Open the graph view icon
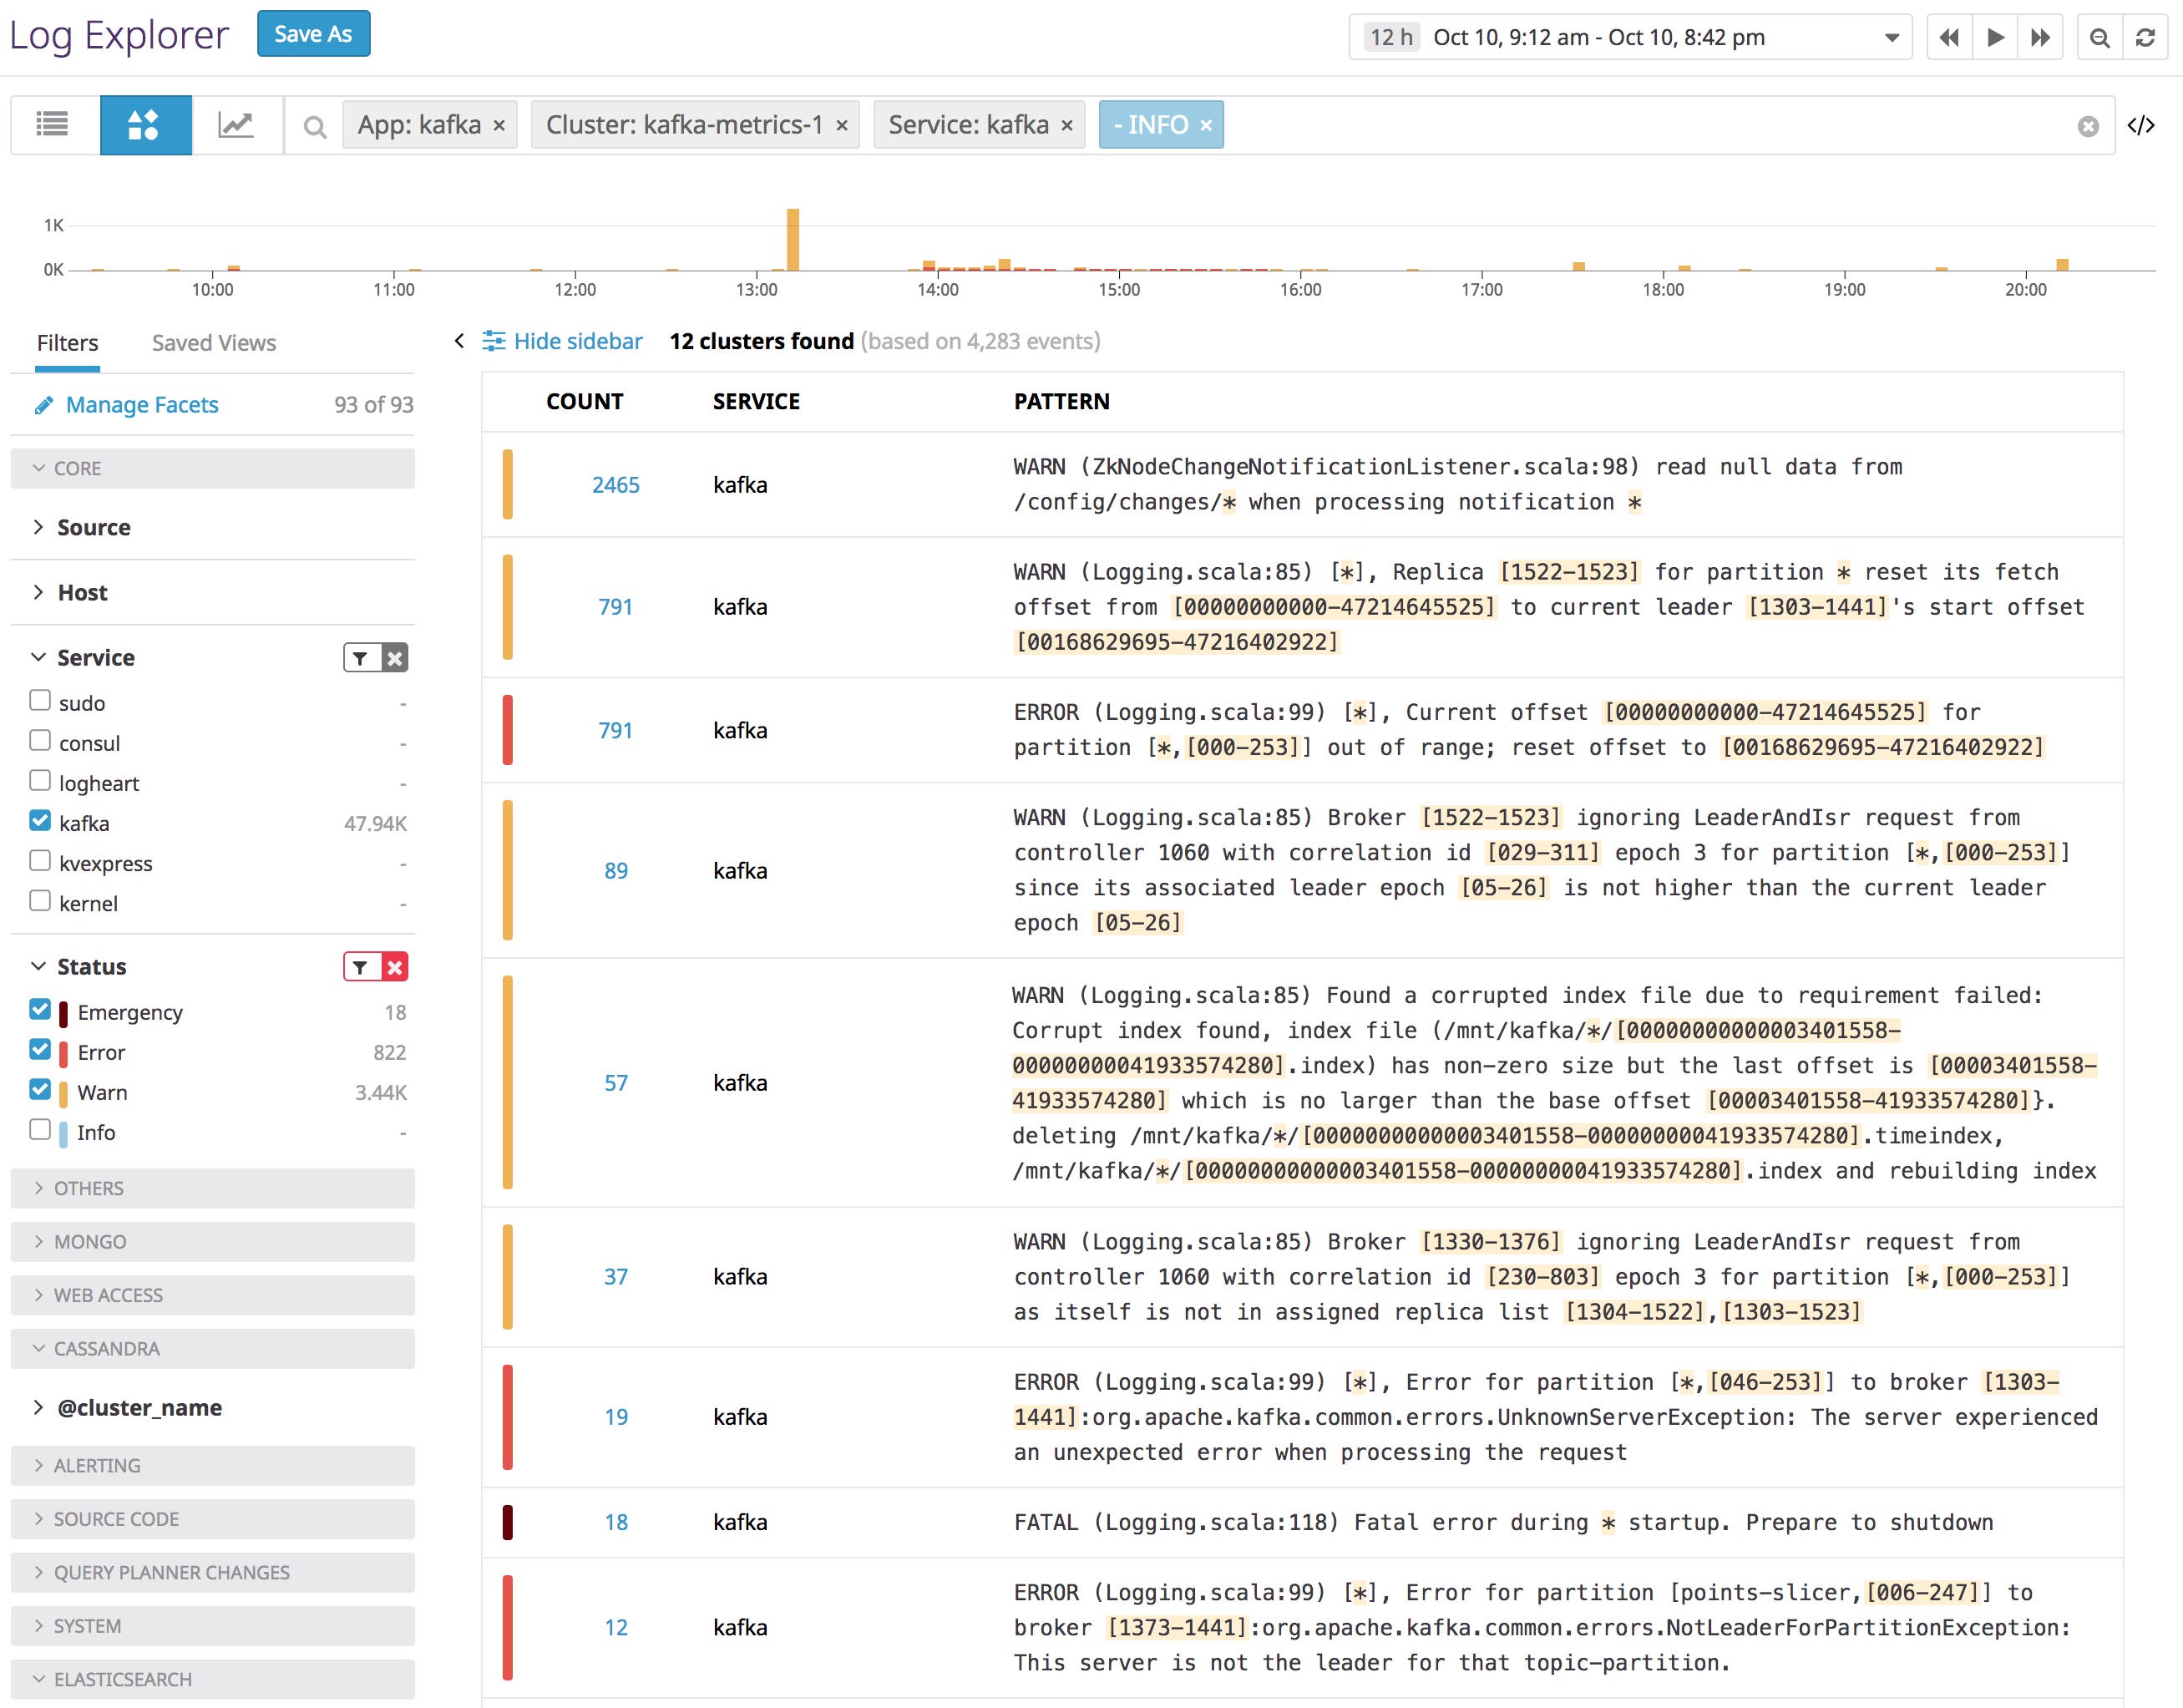 pos(237,125)
